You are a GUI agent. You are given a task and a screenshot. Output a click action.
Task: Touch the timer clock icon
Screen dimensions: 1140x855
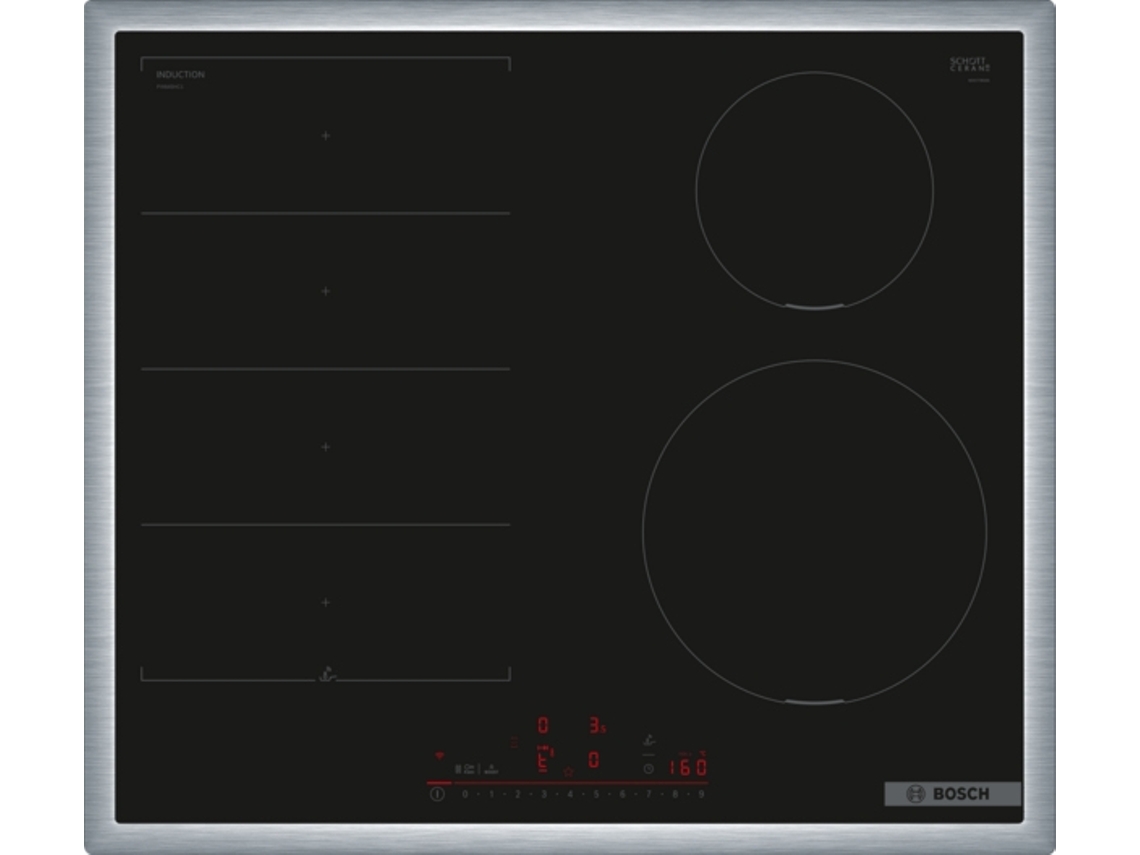click(649, 768)
